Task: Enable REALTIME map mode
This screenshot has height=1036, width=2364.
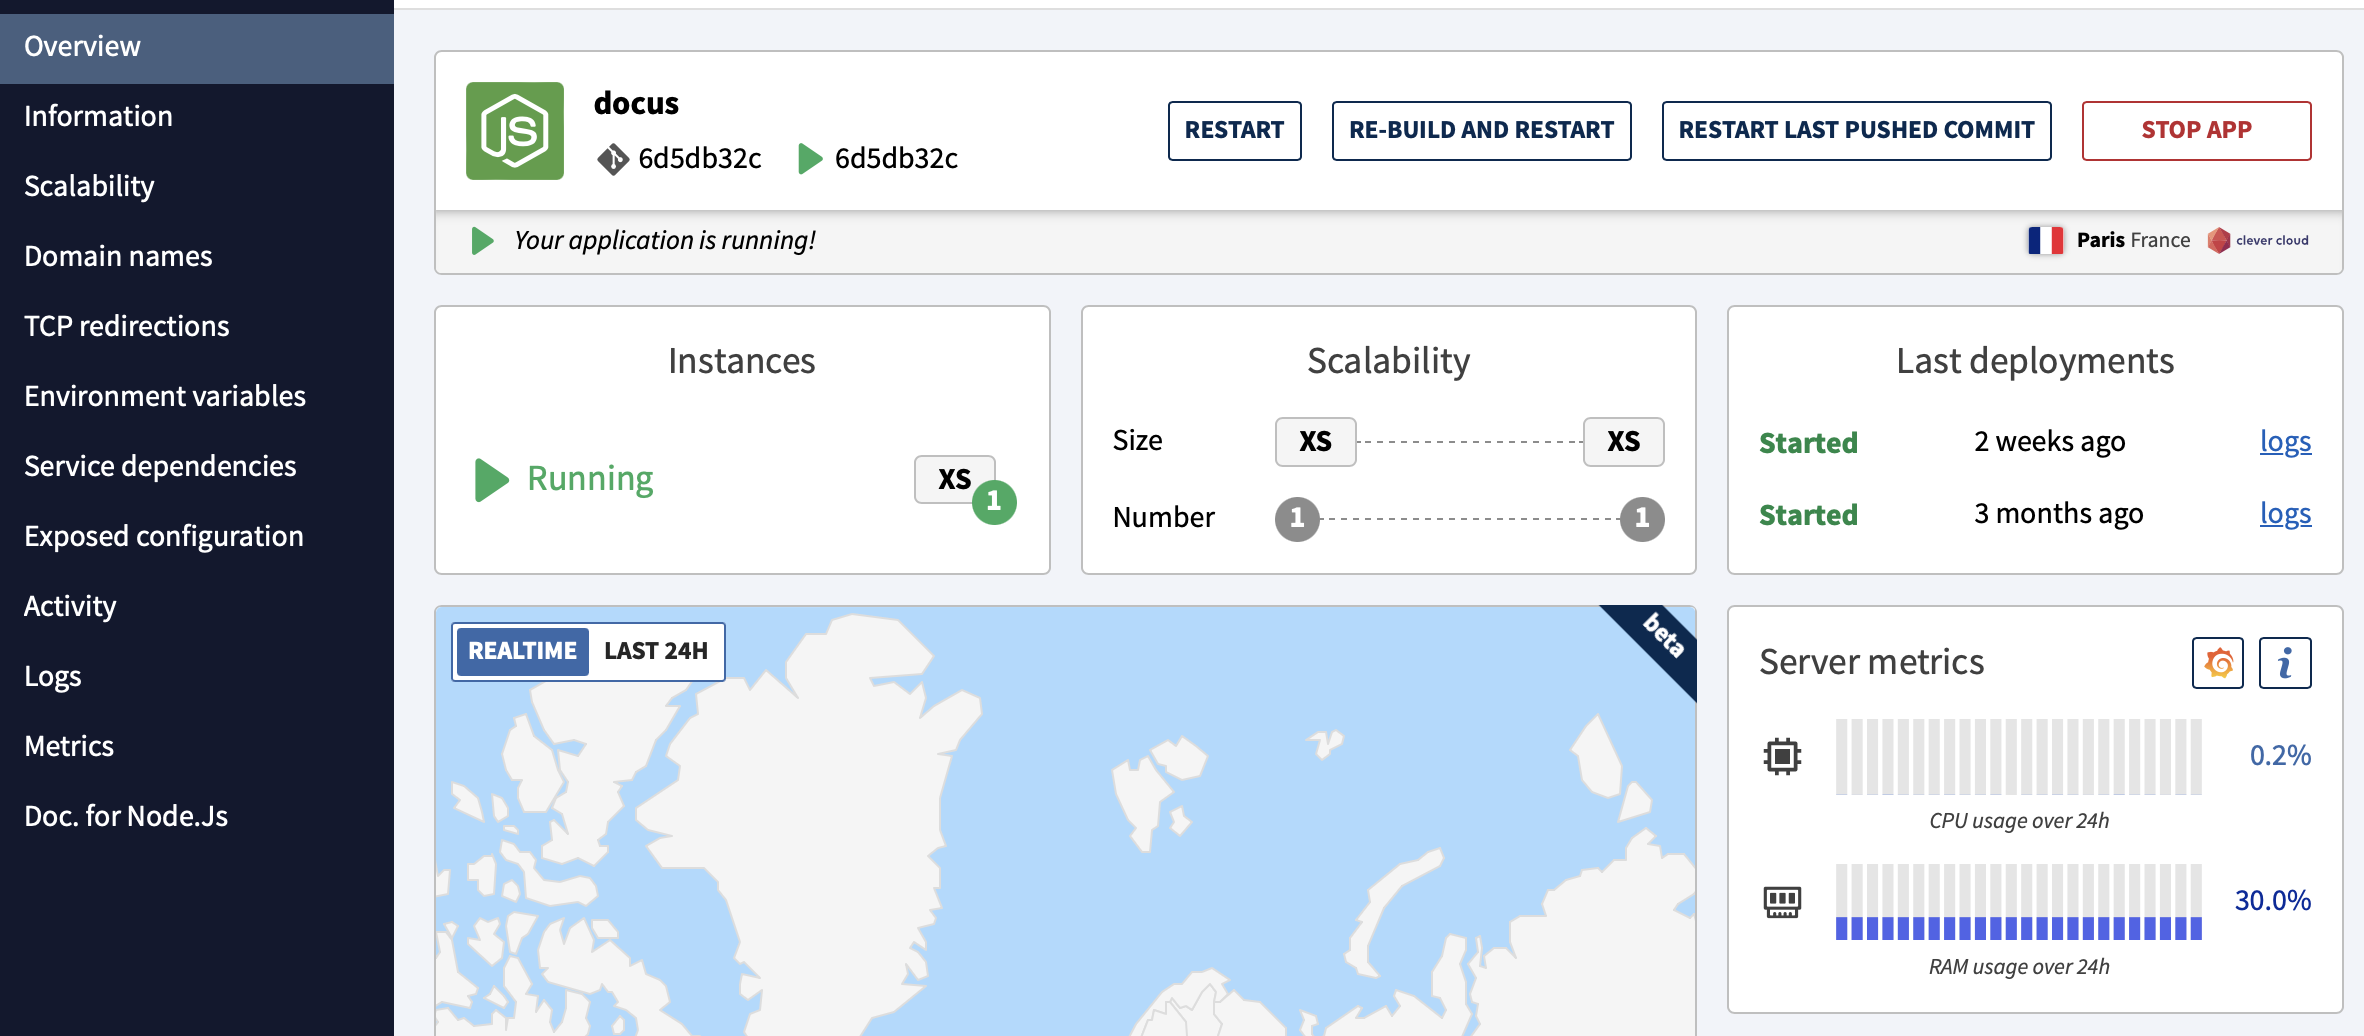Action: coord(522,651)
